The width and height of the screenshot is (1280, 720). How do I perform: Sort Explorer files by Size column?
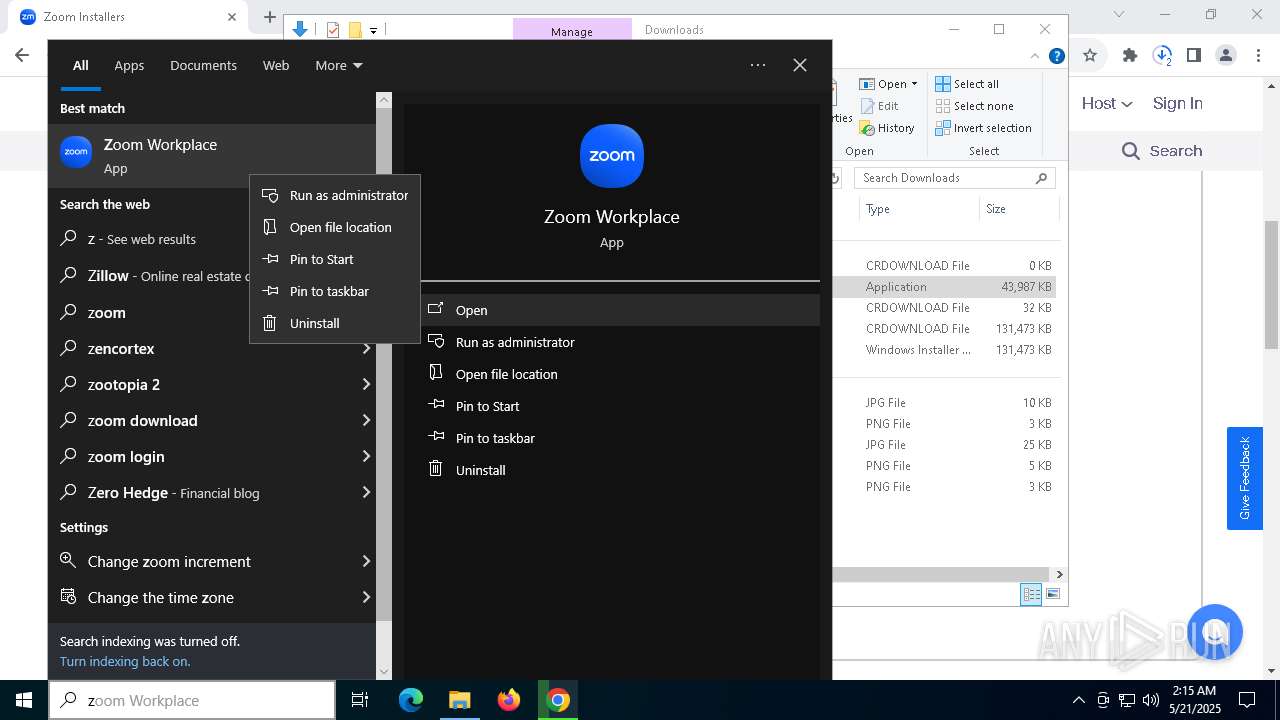coord(1018,209)
